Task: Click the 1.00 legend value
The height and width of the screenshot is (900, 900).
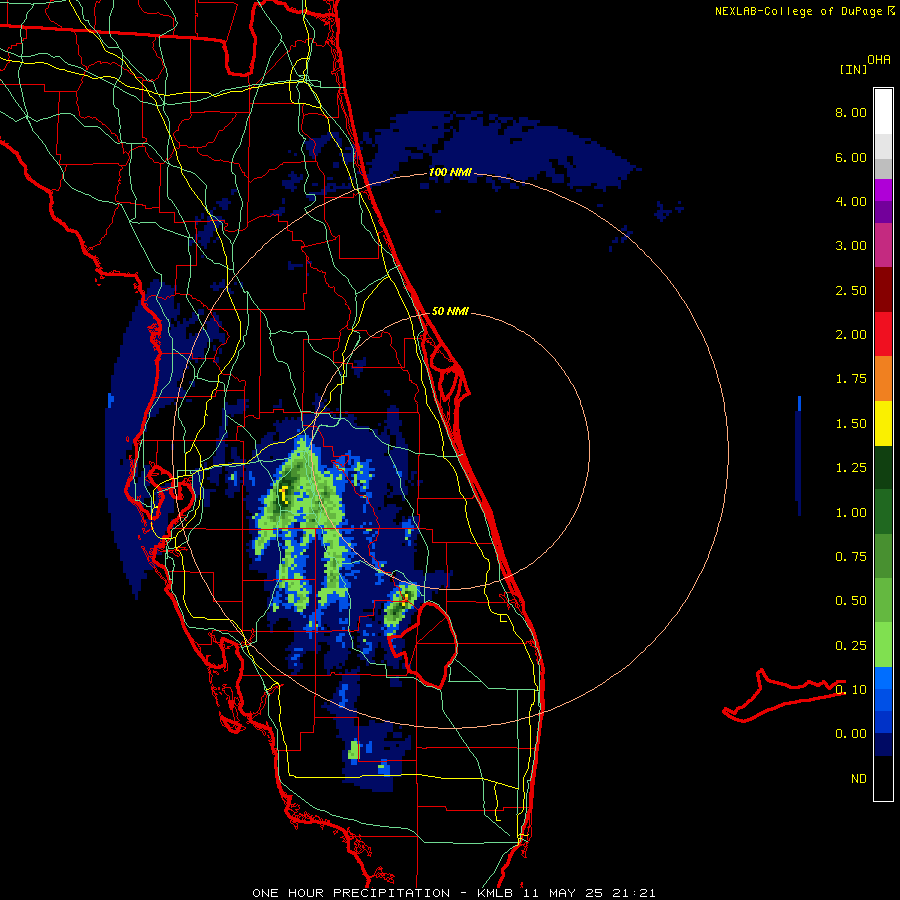Action: coord(851,513)
